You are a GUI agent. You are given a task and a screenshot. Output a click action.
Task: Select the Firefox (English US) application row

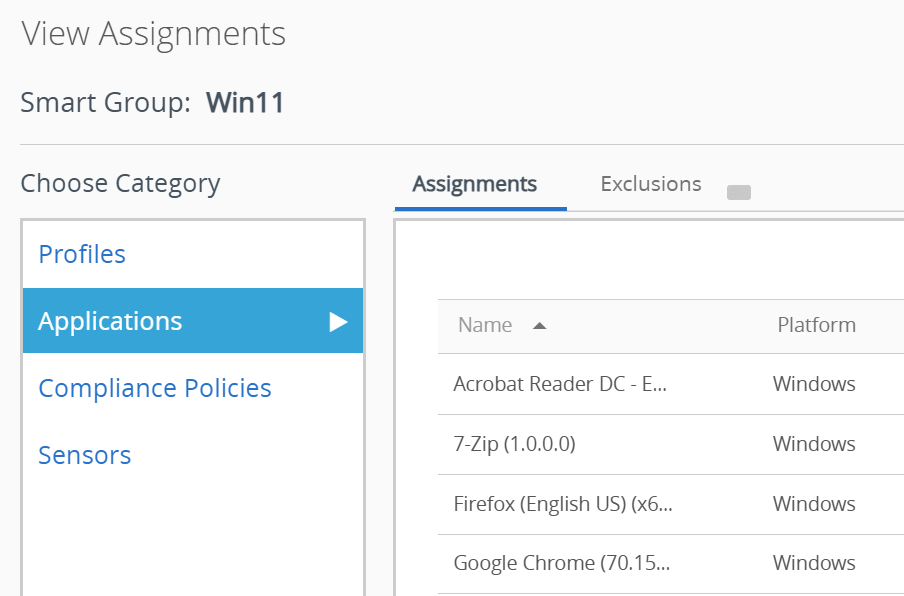[x=562, y=504]
